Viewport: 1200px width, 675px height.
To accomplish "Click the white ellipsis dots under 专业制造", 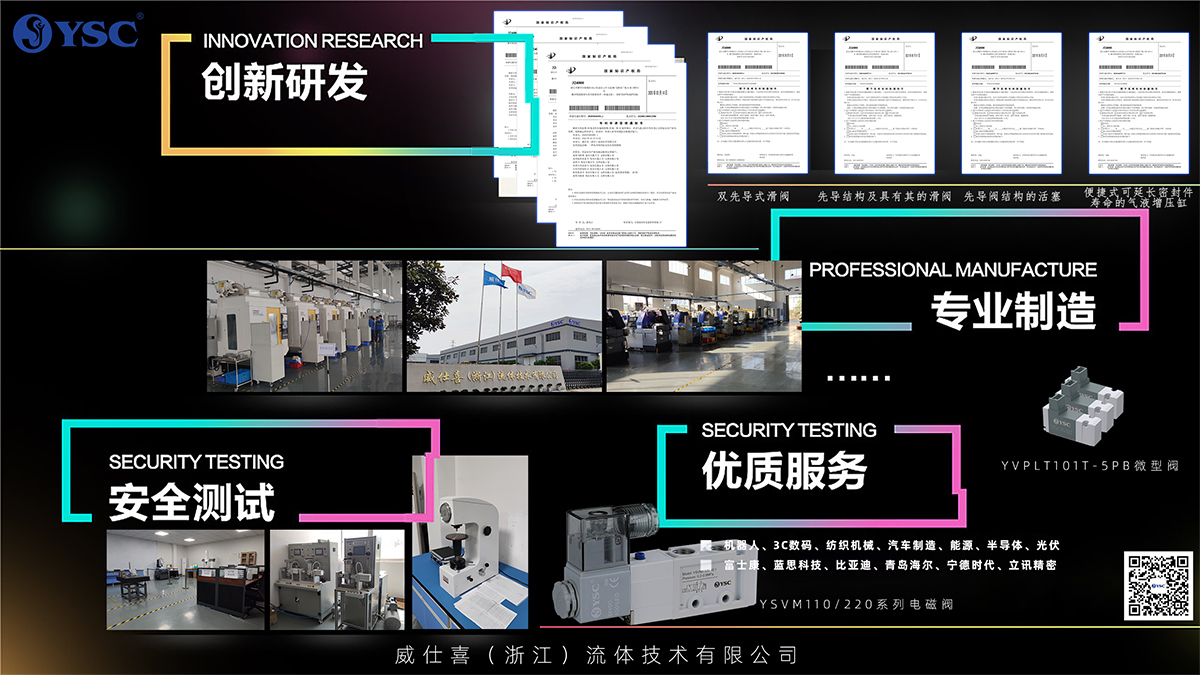I will click(x=859, y=379).
